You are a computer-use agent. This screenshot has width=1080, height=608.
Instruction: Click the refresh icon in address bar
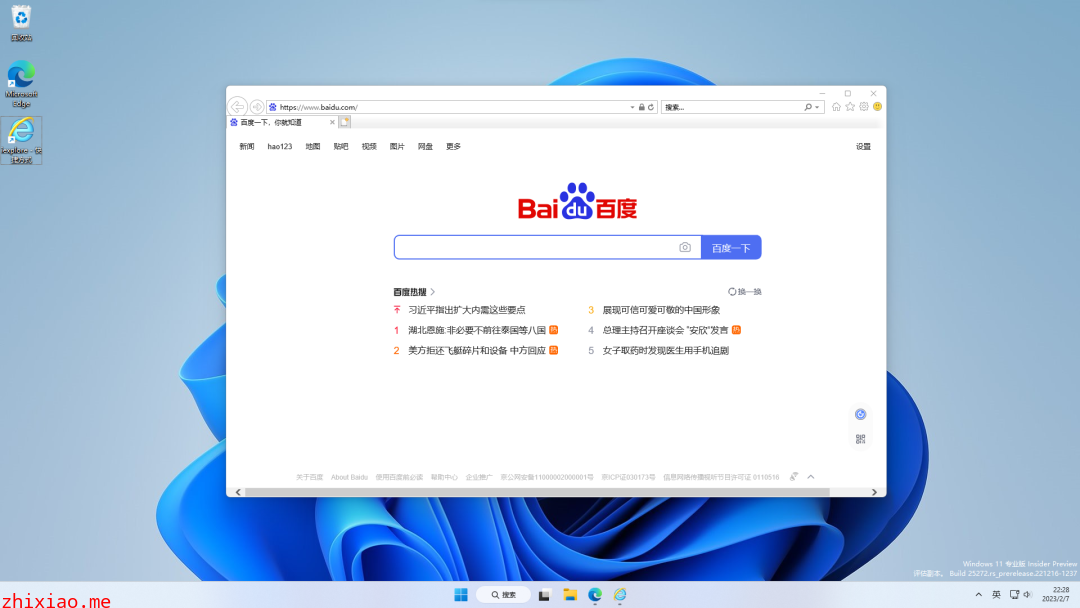click(x=651, y=107)
